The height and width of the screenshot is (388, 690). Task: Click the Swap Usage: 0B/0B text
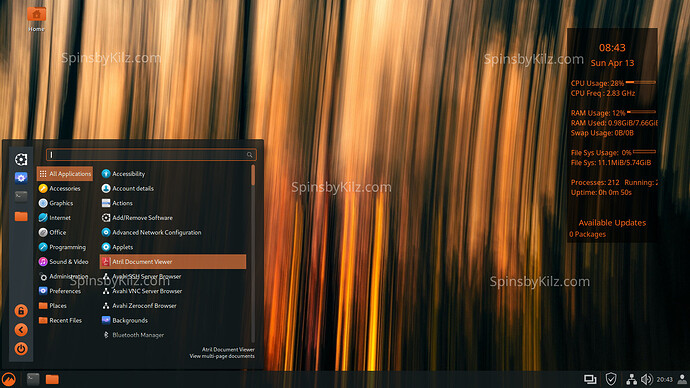pos(602,133)
